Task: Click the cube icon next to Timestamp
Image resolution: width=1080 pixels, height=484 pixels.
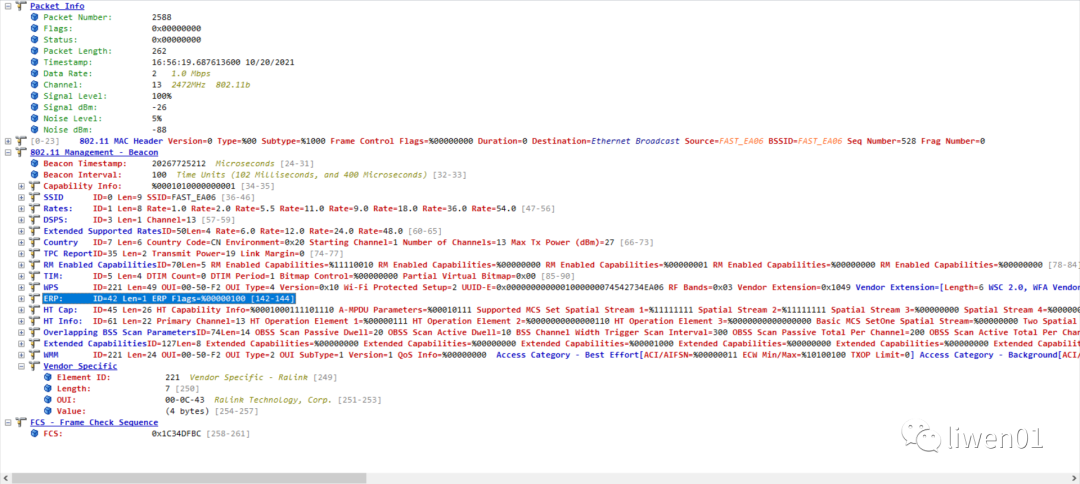Action: point(34,62)
